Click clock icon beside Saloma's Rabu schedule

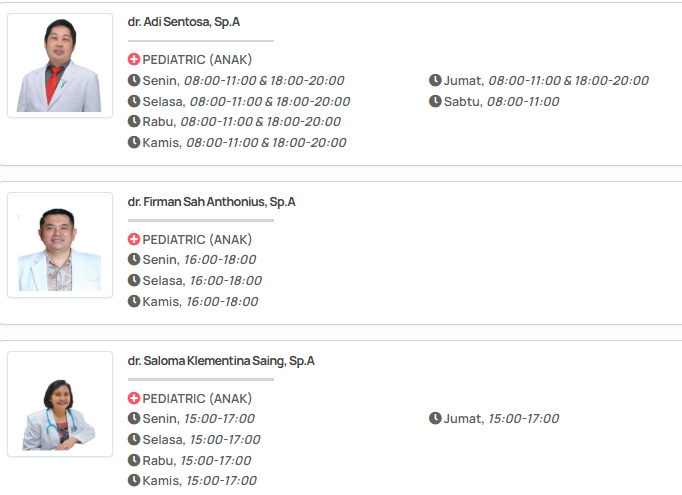coord(134,461)
